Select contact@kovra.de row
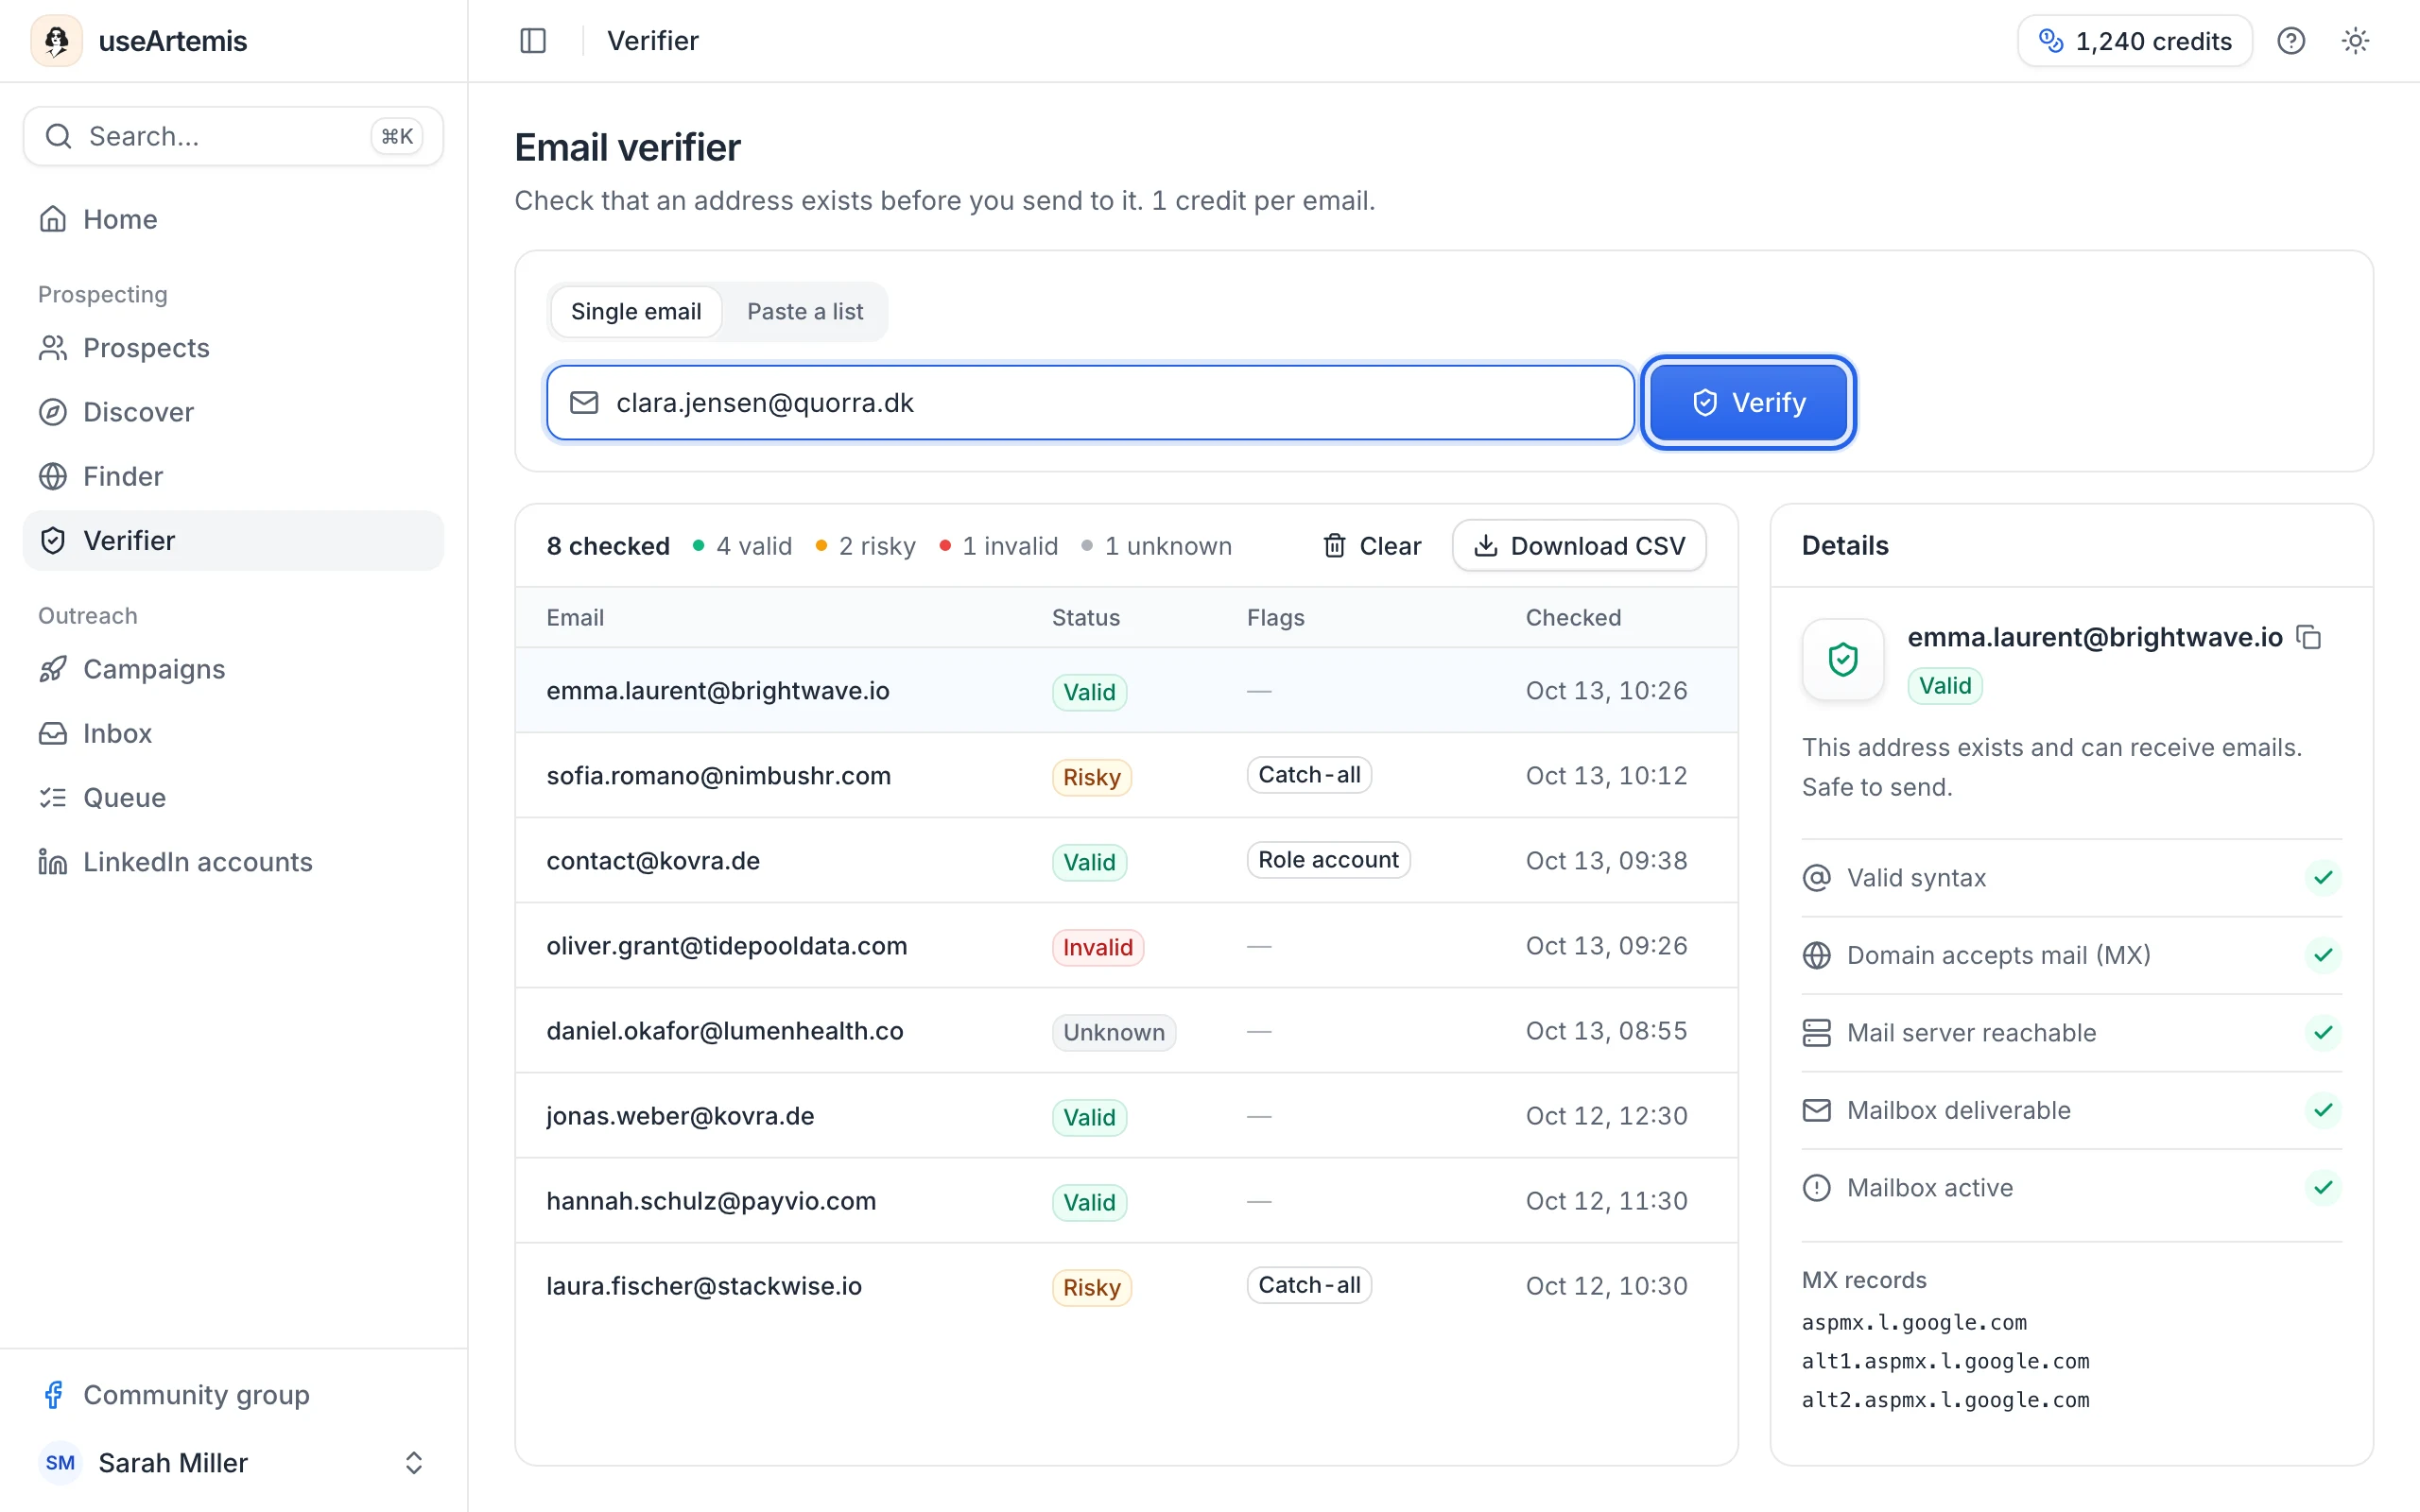The height and width of the screenshot is (1512, 2420). (x=1126, y=860)
